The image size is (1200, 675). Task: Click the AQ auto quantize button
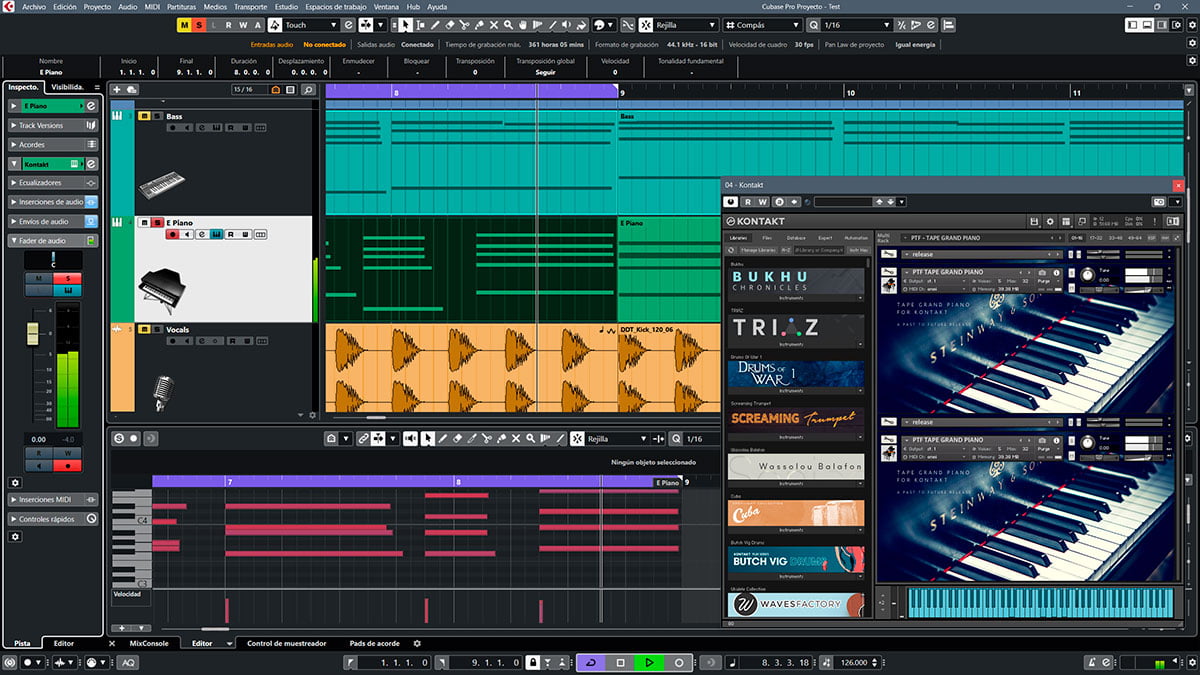129,662
